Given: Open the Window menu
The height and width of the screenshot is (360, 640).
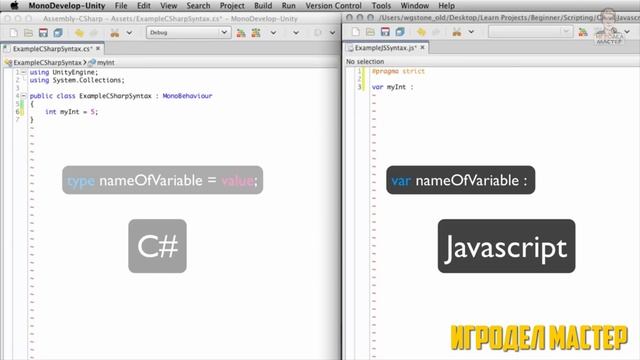Looking at the screenshot, I should tap(415, 6).
